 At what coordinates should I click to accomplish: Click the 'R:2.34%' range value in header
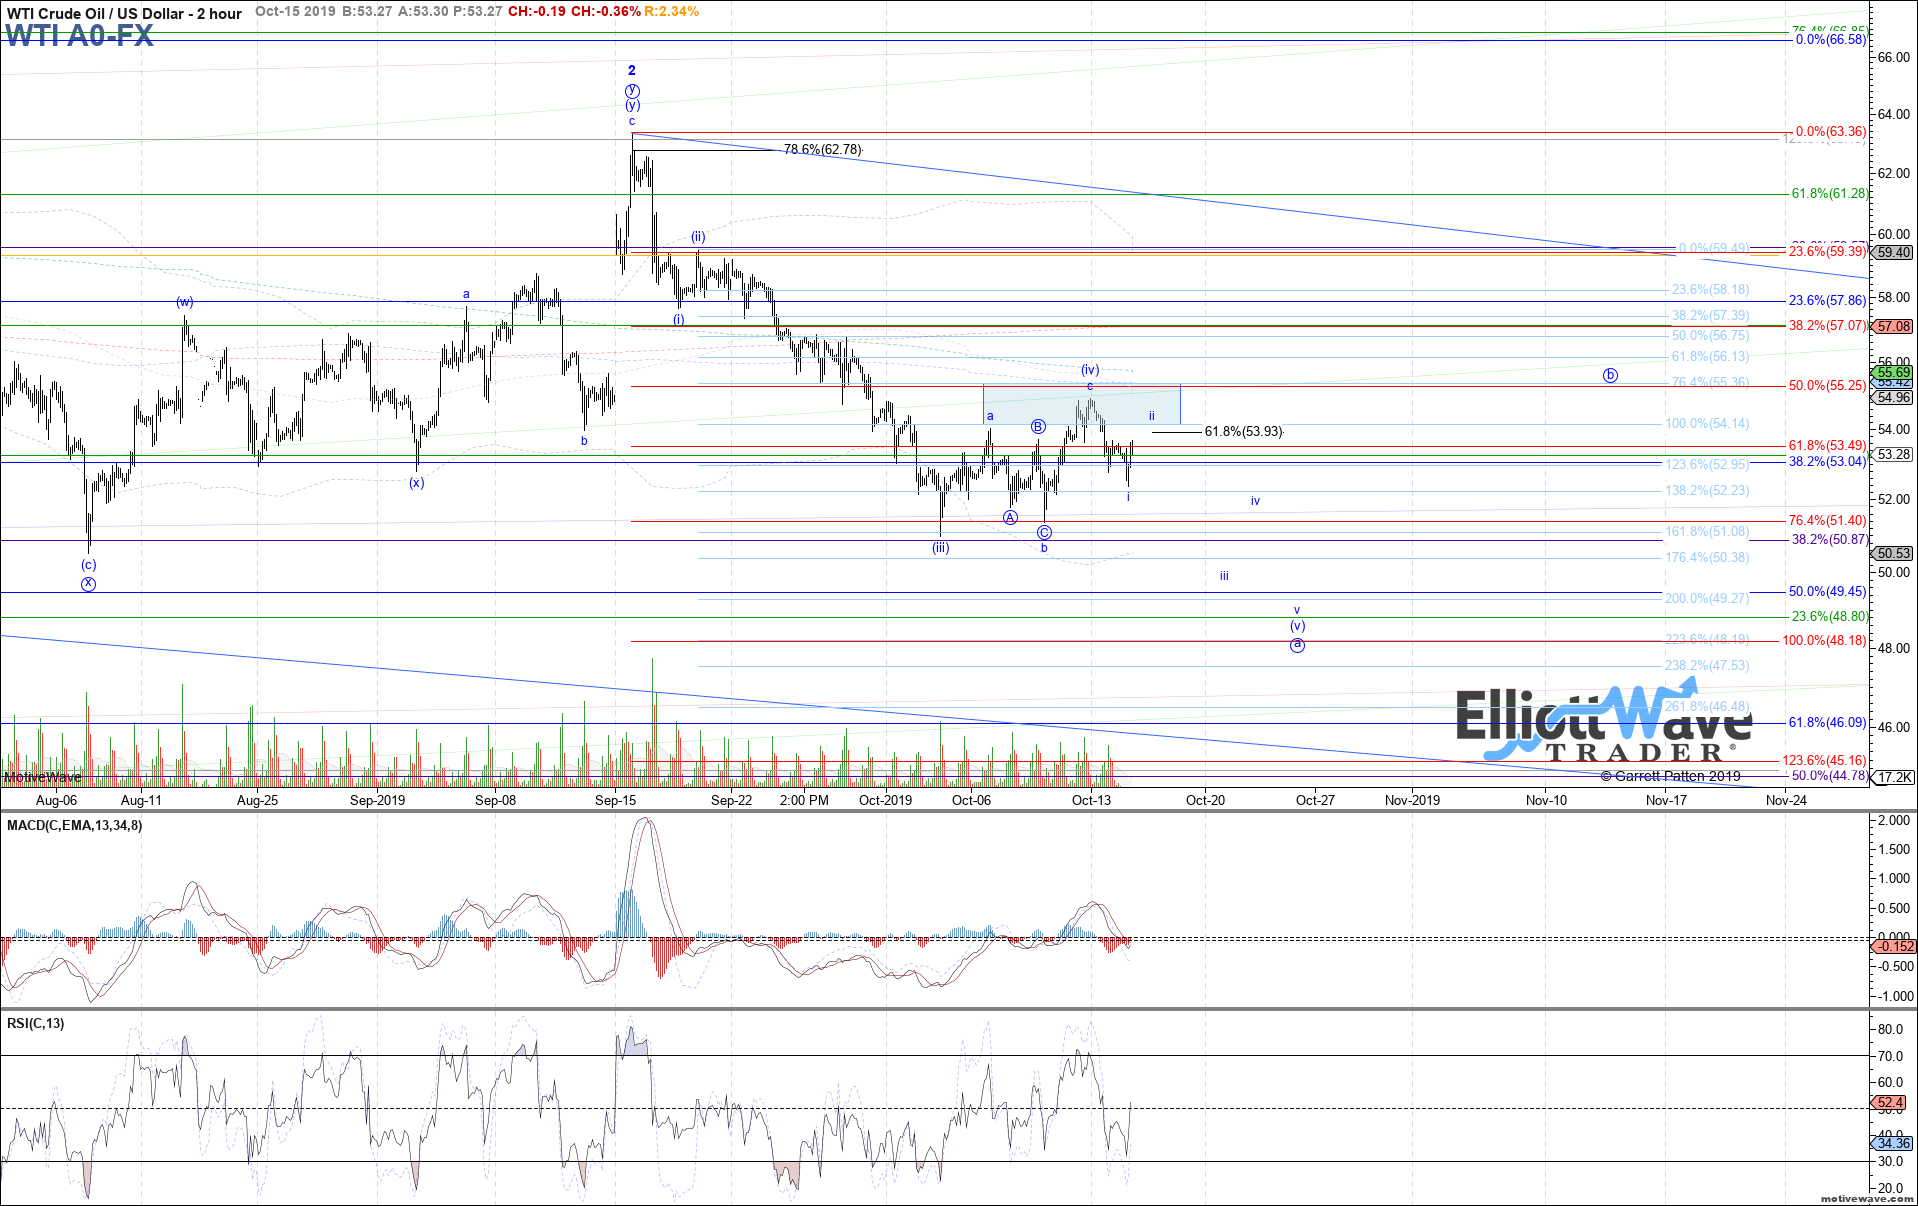click(671, 11)
